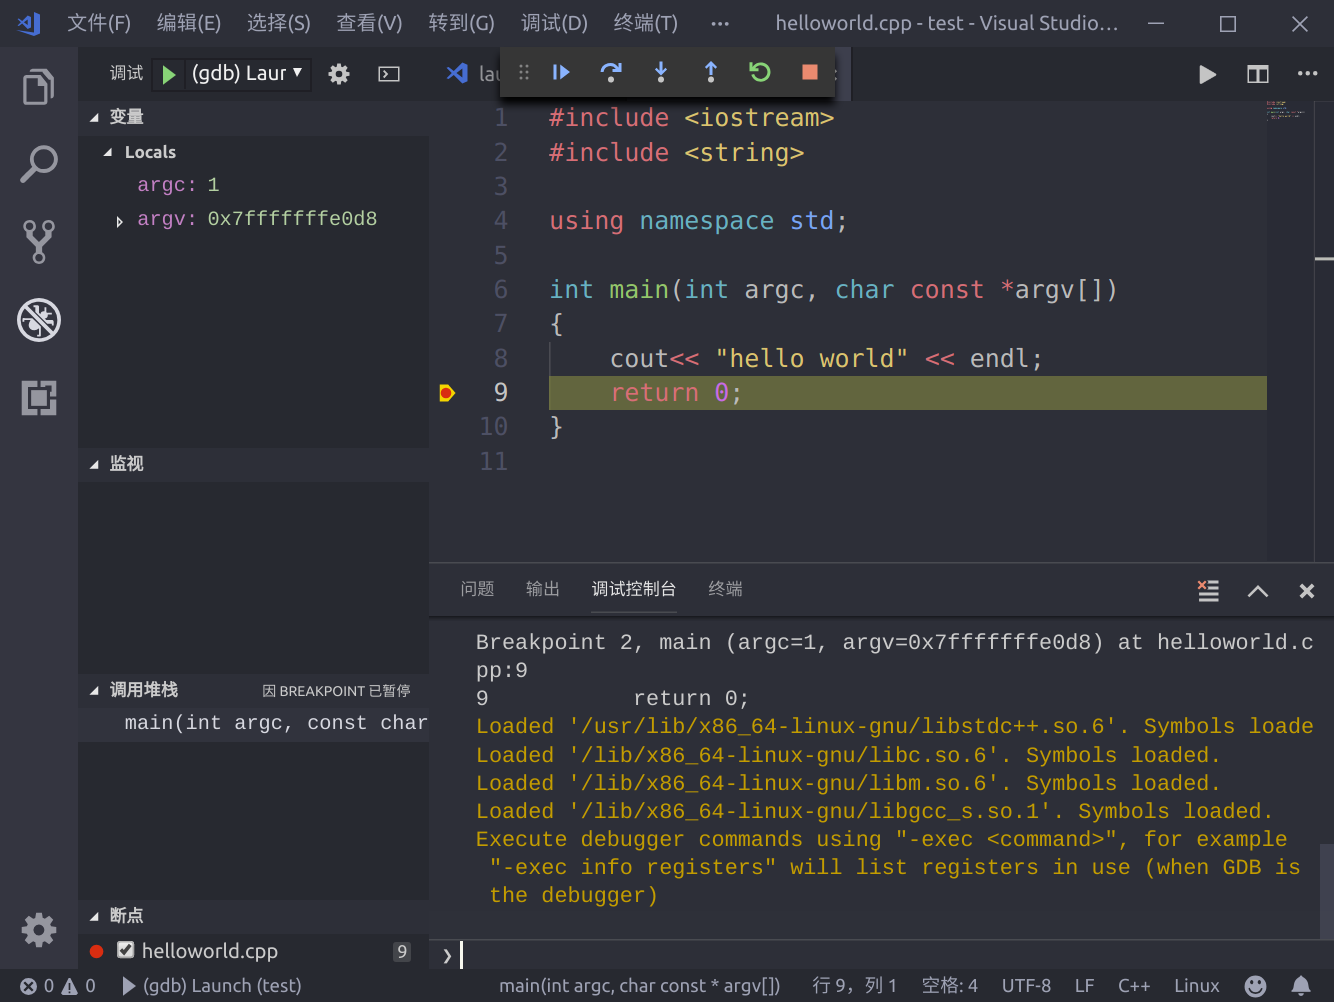Viewport: 1334px width, 1002px height.
Task: Uncheck the helloworld.cpp breakpoint checkbox
Action: click(x=126, y=950)
